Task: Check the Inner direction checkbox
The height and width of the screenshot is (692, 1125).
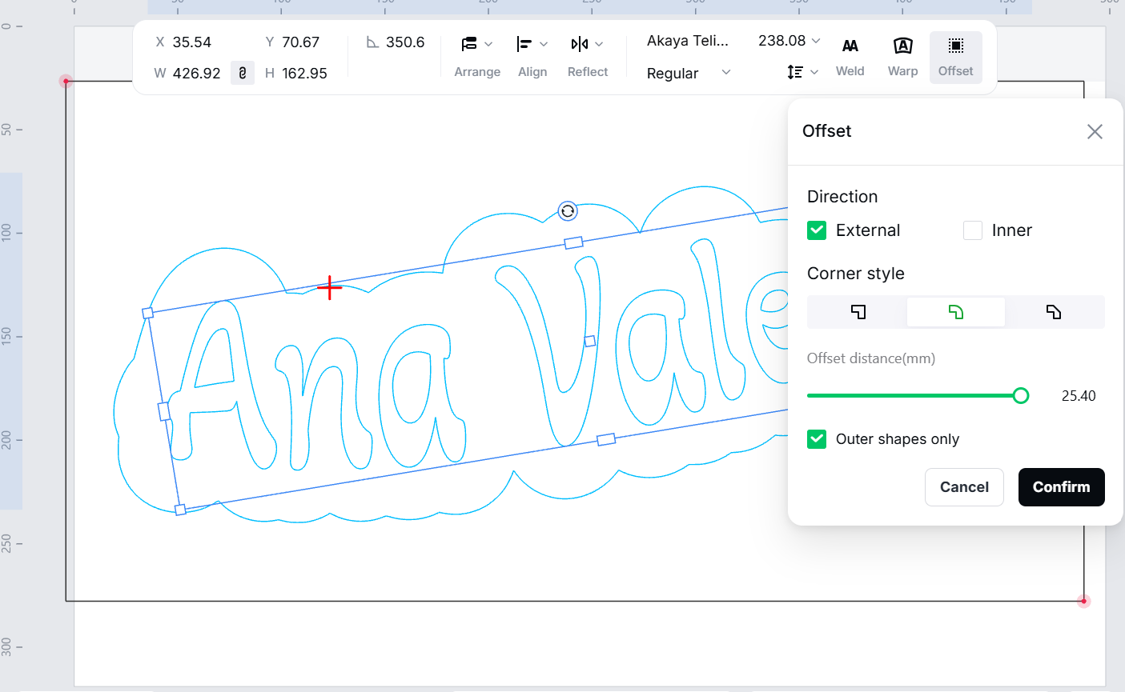Action: coord(972,230)
